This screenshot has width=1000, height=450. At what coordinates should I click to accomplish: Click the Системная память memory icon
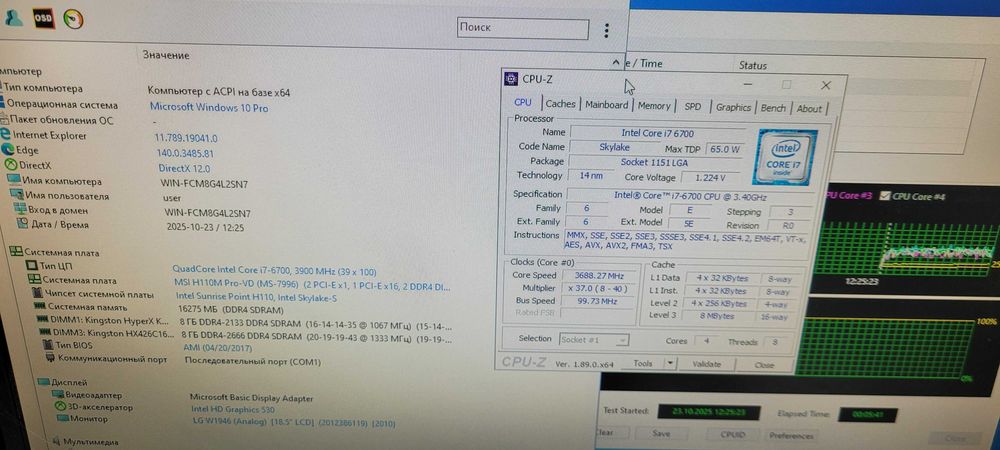pos(40,306)
